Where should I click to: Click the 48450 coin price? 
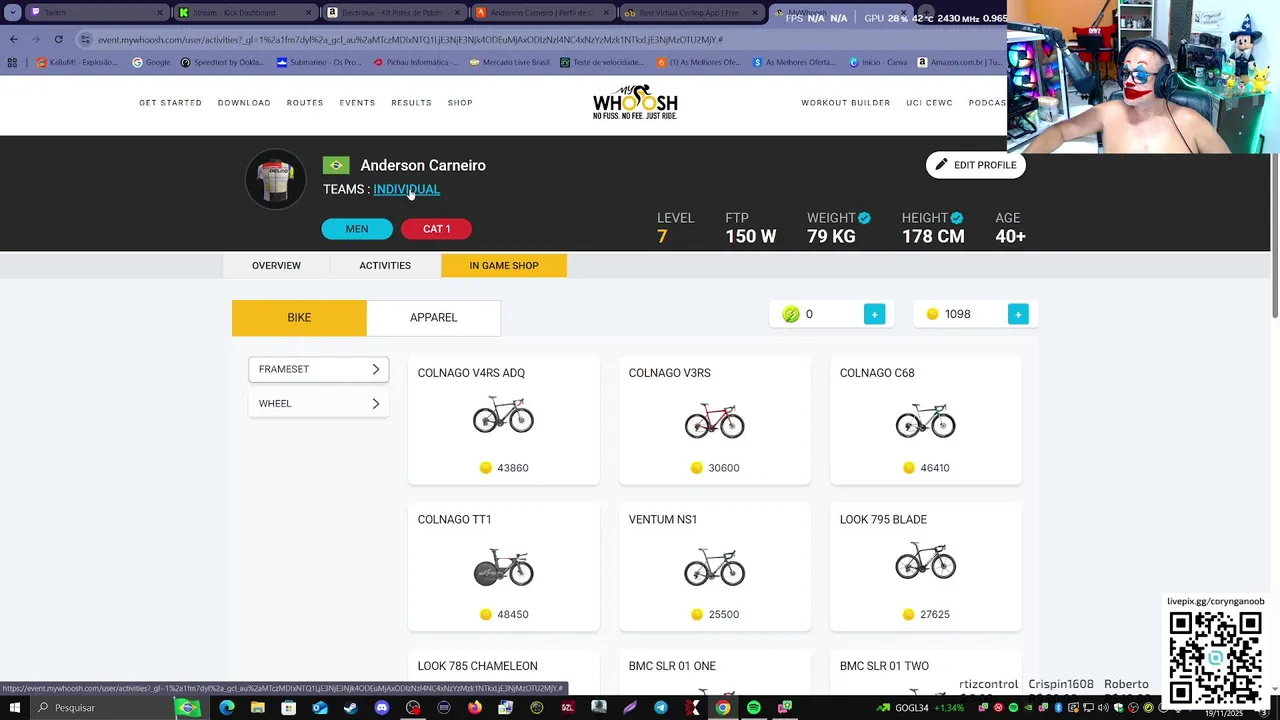click(512, 614)
